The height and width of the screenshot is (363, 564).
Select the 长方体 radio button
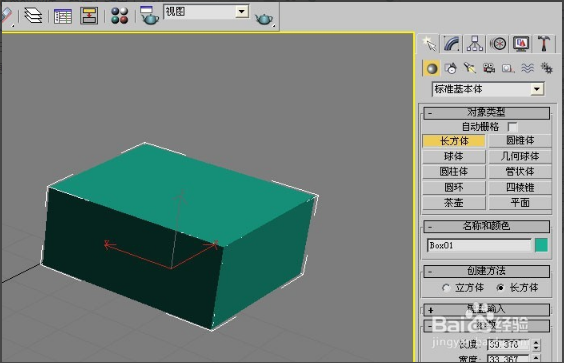click(x=501, y=288)
